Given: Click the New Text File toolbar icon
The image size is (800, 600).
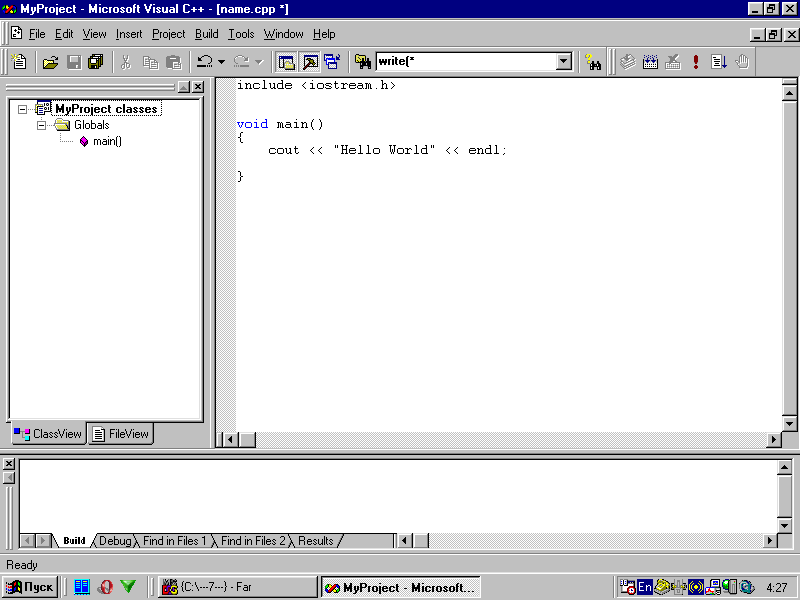Looking at the screenshot, I should [19, 62].
